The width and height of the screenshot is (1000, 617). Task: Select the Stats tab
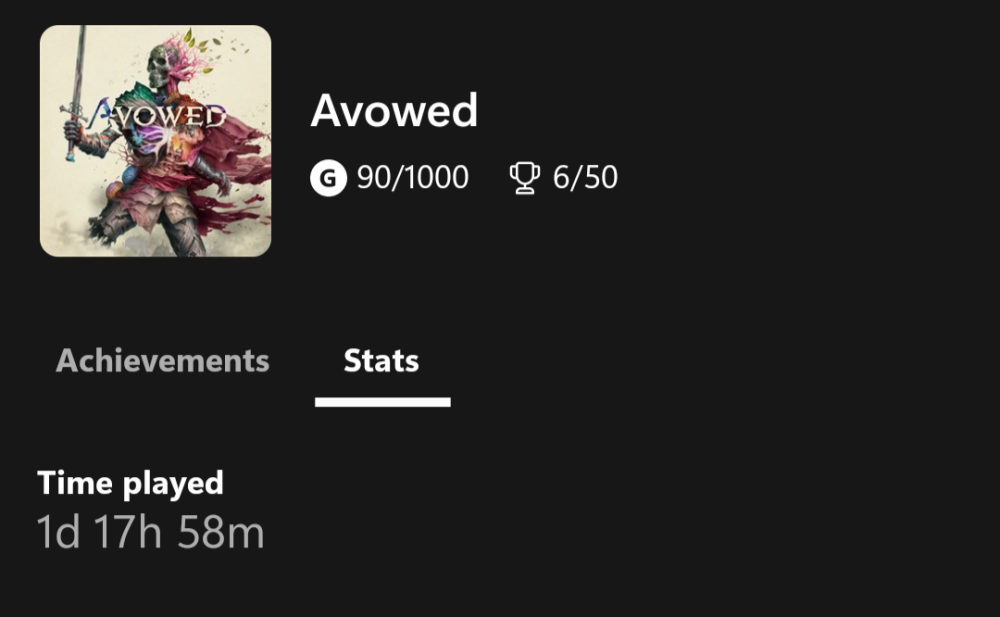point(381,361)
